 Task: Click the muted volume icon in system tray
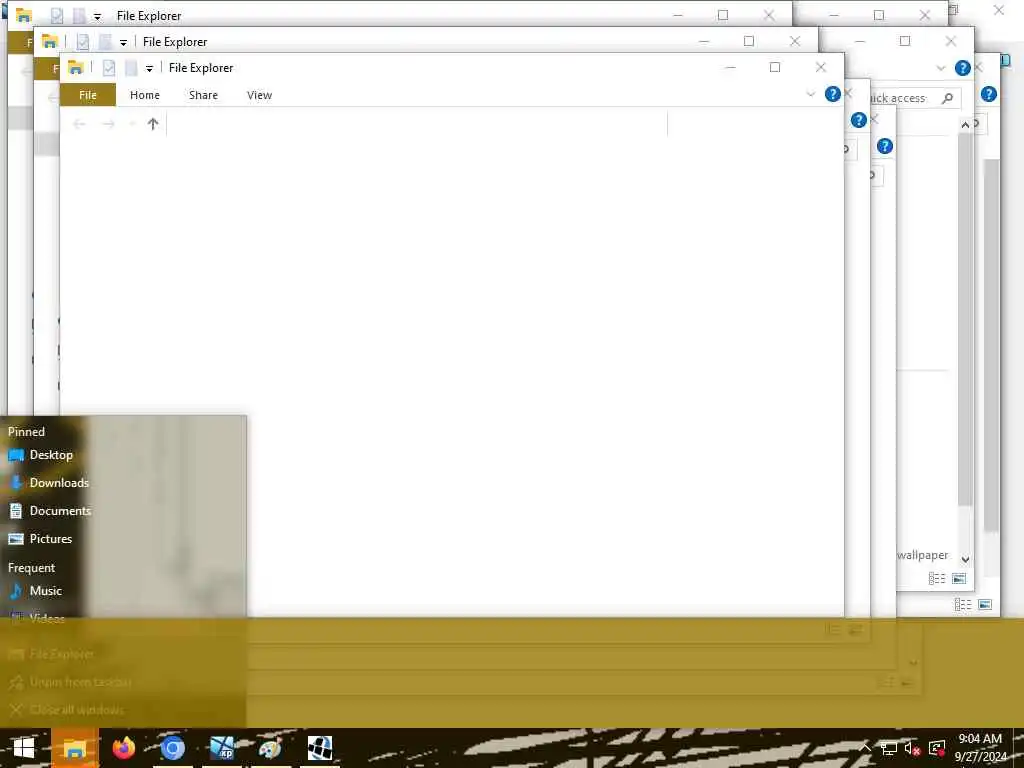[x=912, y=748]
